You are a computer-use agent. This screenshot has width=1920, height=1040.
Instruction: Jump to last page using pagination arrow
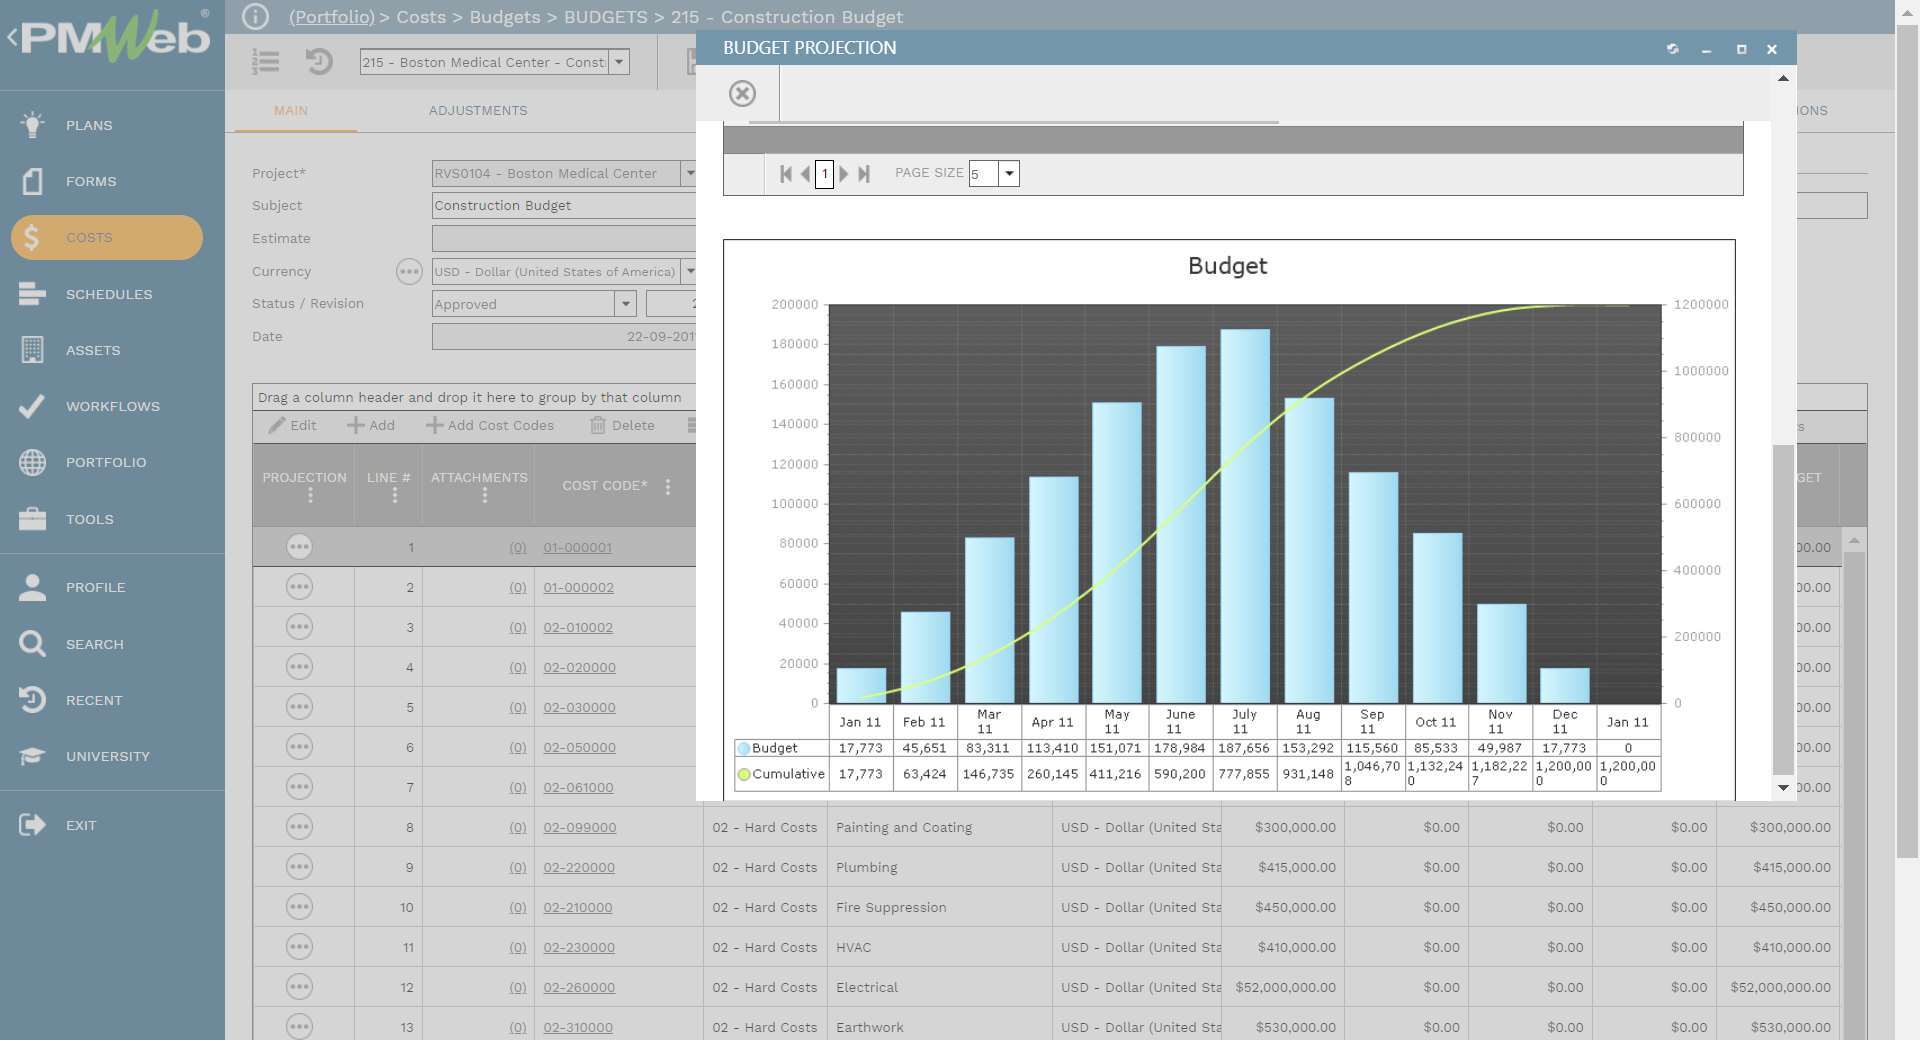864,173
